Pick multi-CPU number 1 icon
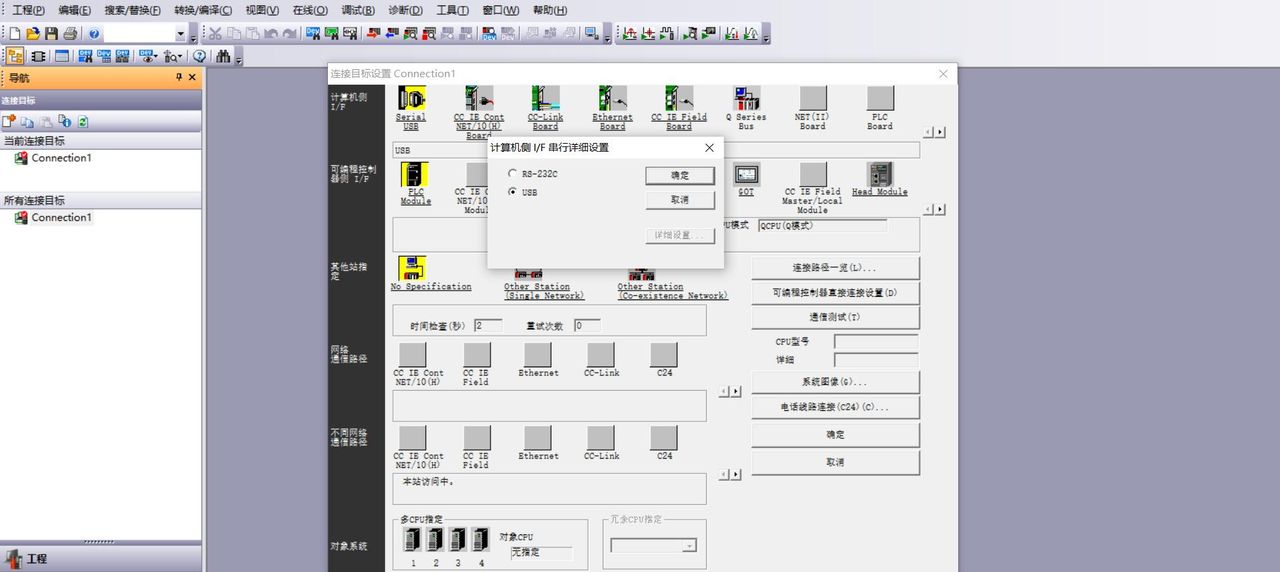 413,540
